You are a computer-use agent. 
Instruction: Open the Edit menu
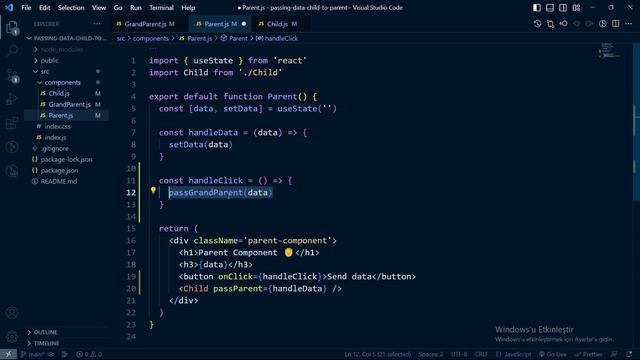click(44, 8)
